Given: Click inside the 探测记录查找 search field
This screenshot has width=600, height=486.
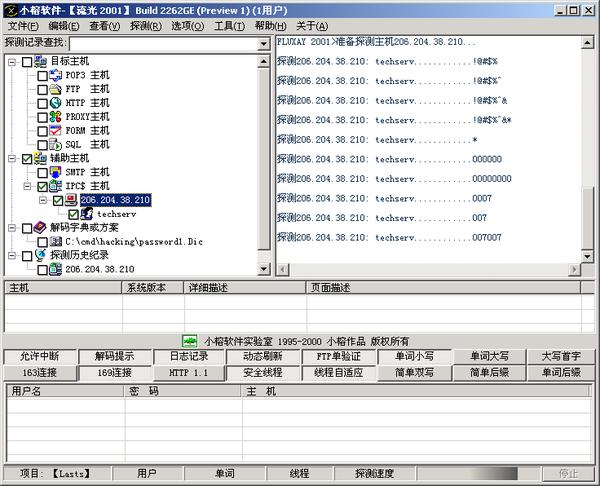Looking at the screenshot, I should tap(163, 44).
